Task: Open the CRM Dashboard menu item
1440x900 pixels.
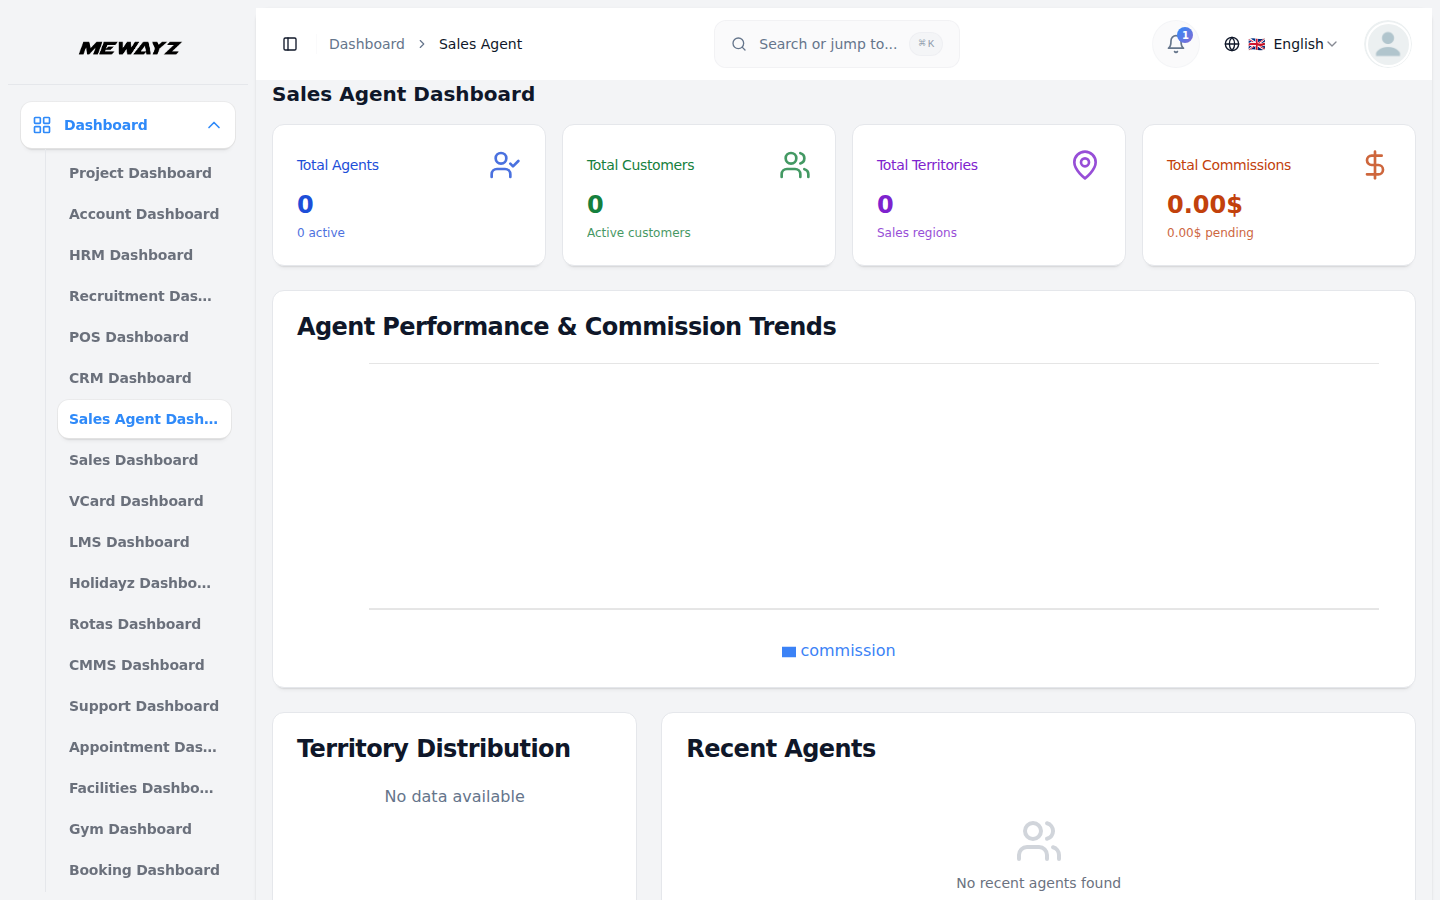Action: point(130,378)
